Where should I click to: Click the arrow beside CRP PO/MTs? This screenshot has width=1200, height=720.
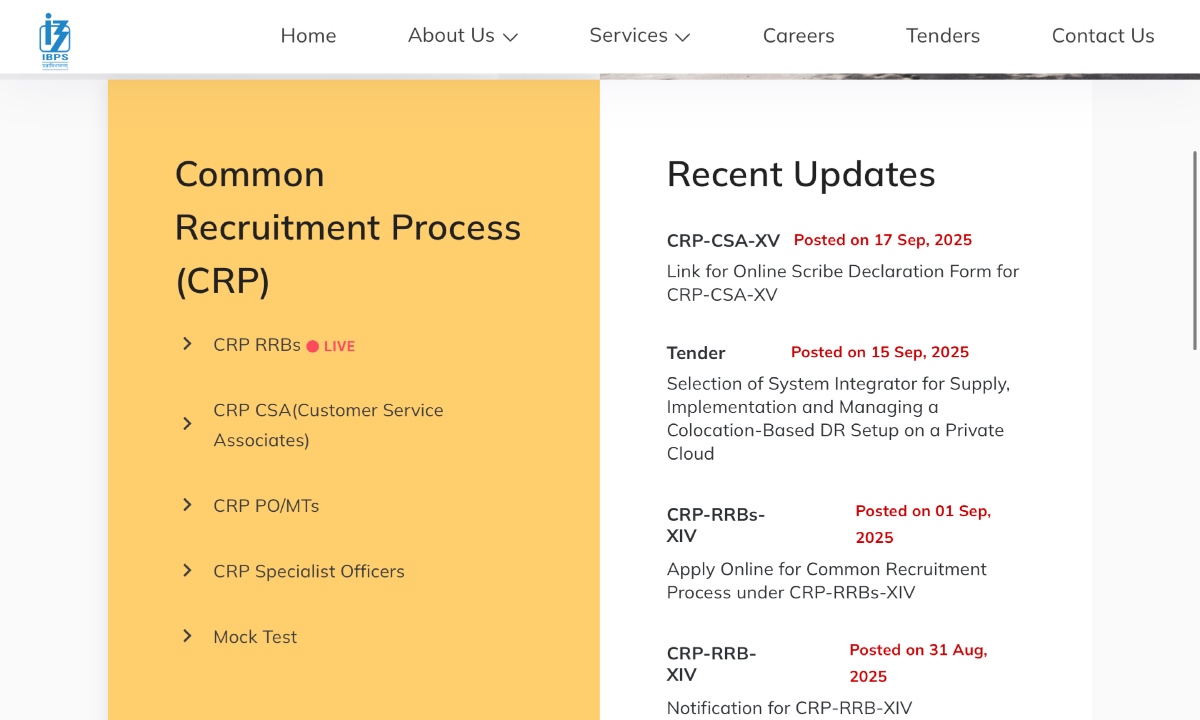point(187,505)
